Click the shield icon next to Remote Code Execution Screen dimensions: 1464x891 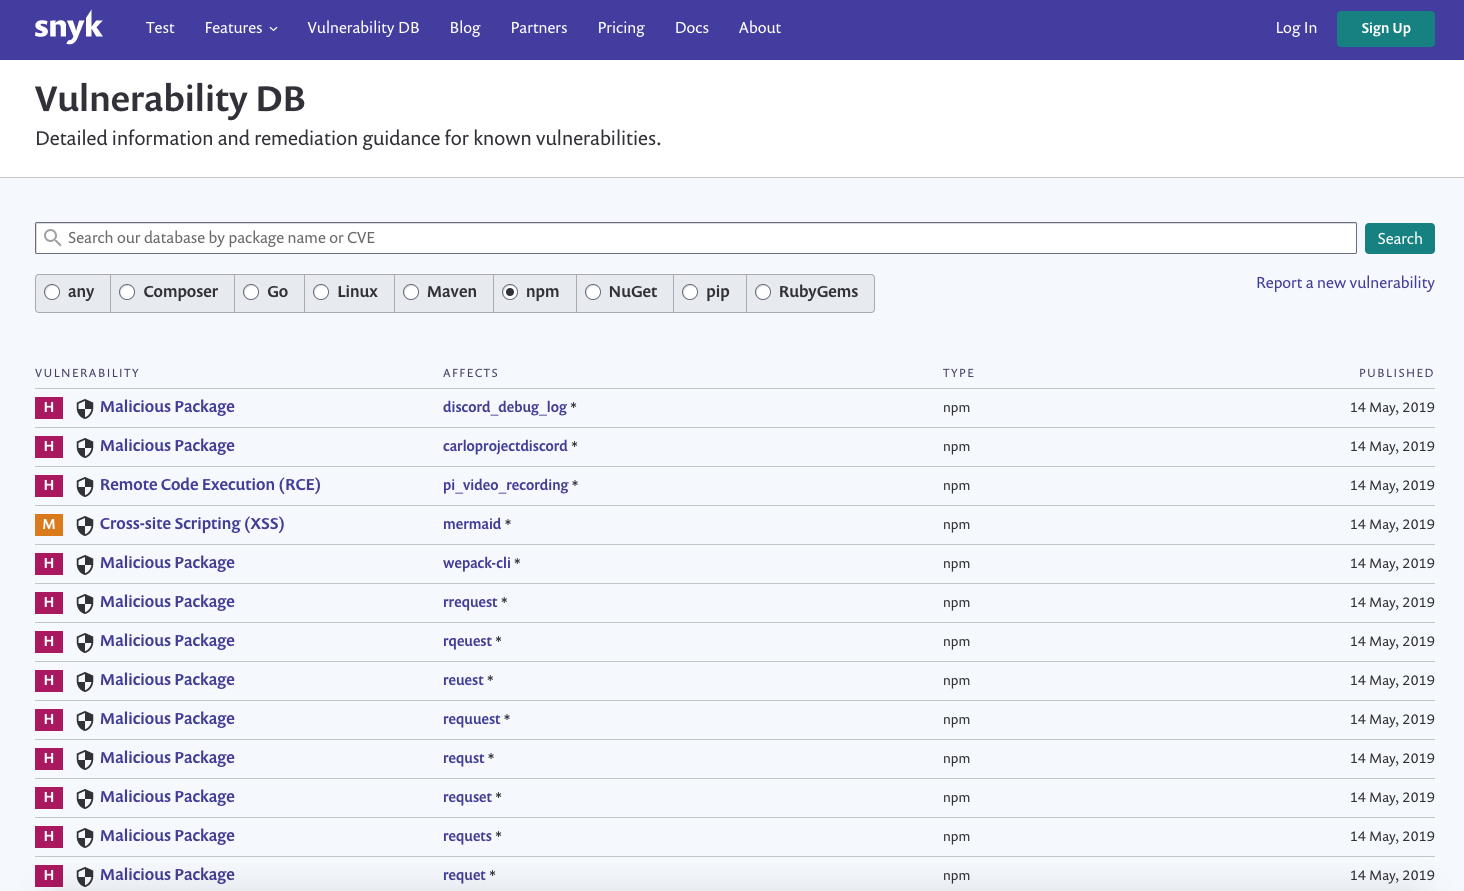tap(85, 486)
